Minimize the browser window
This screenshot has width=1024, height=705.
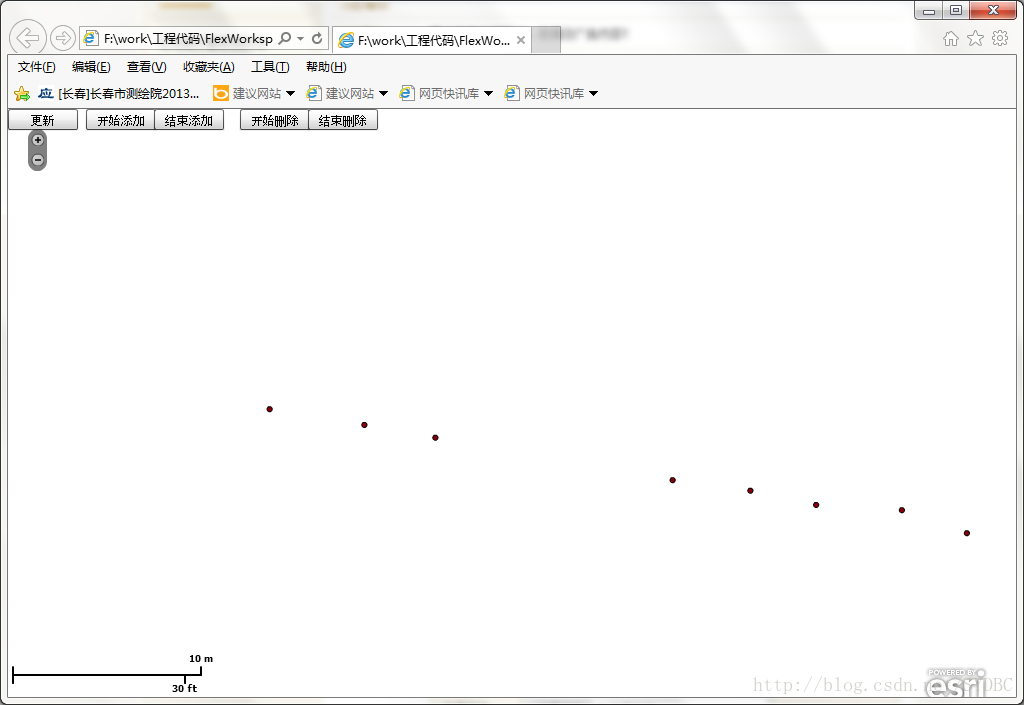pyautogui.click(x=929, y=10)
